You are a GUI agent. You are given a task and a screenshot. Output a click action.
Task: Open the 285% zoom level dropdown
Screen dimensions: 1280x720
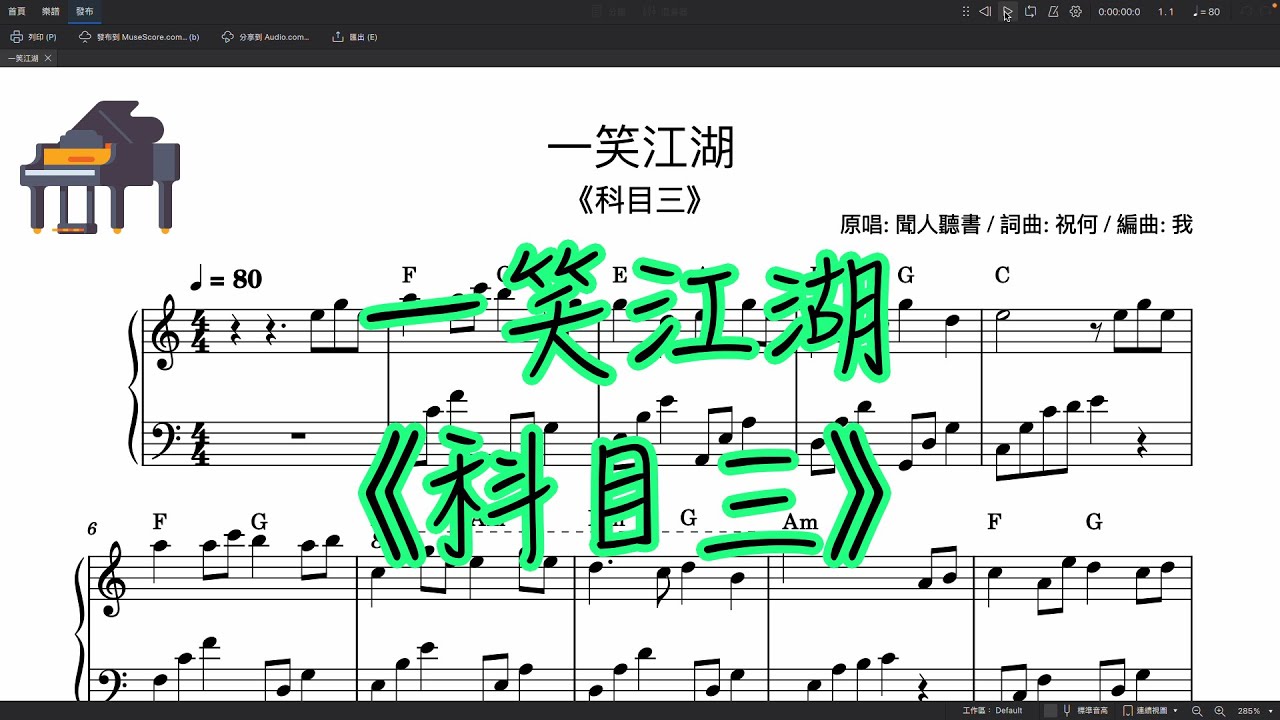click(x=1254, y=711)
